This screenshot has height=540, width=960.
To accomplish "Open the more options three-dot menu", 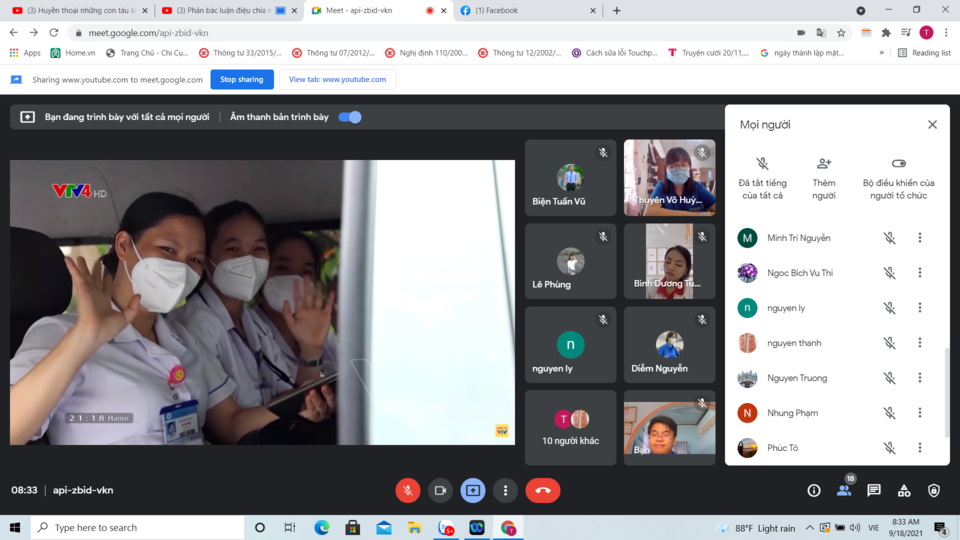I will tap(505, 490).
